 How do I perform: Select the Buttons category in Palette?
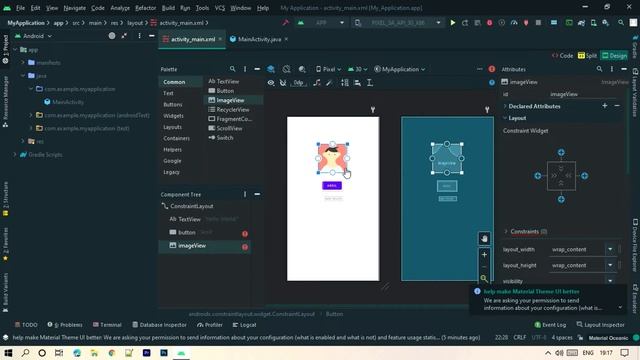click(x=173, y=104)
